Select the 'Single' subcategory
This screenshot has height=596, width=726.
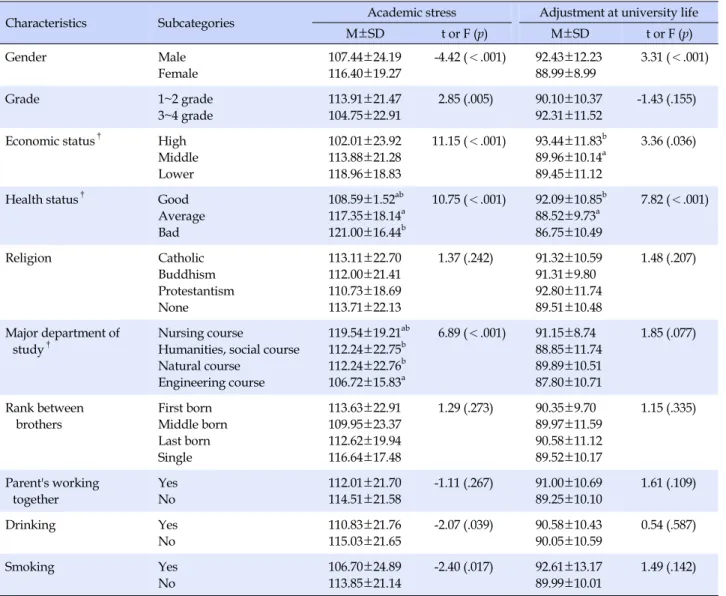[x=175, y=458]
